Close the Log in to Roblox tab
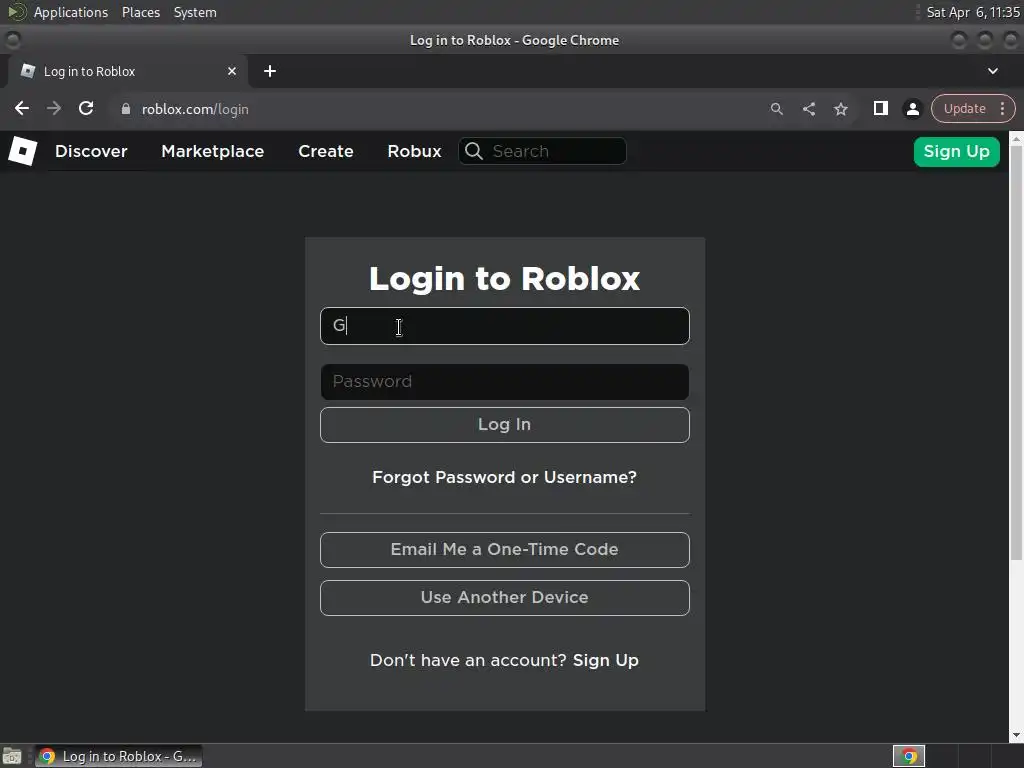 tap(232, 71)
